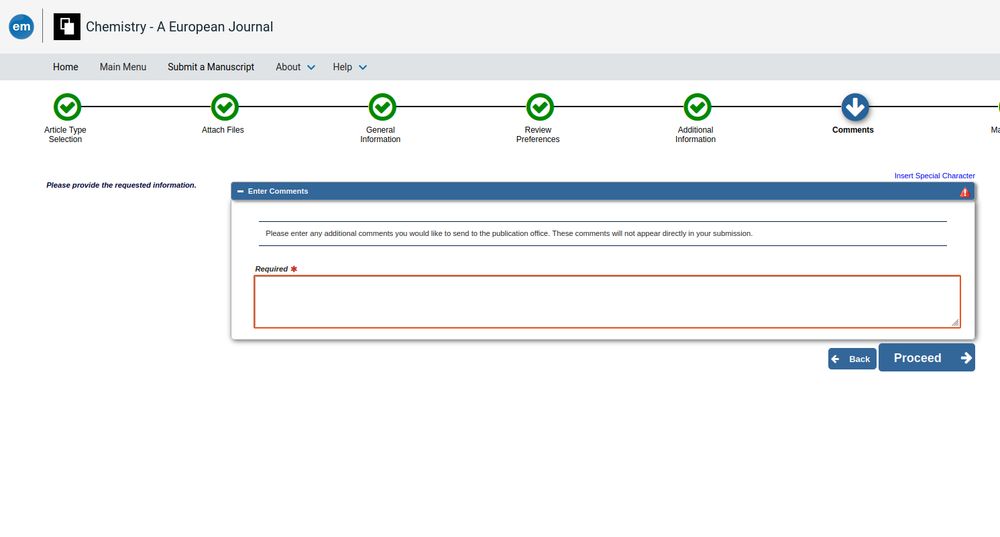
Task: Go to General Information step checkmark
Action: point(382,107)
